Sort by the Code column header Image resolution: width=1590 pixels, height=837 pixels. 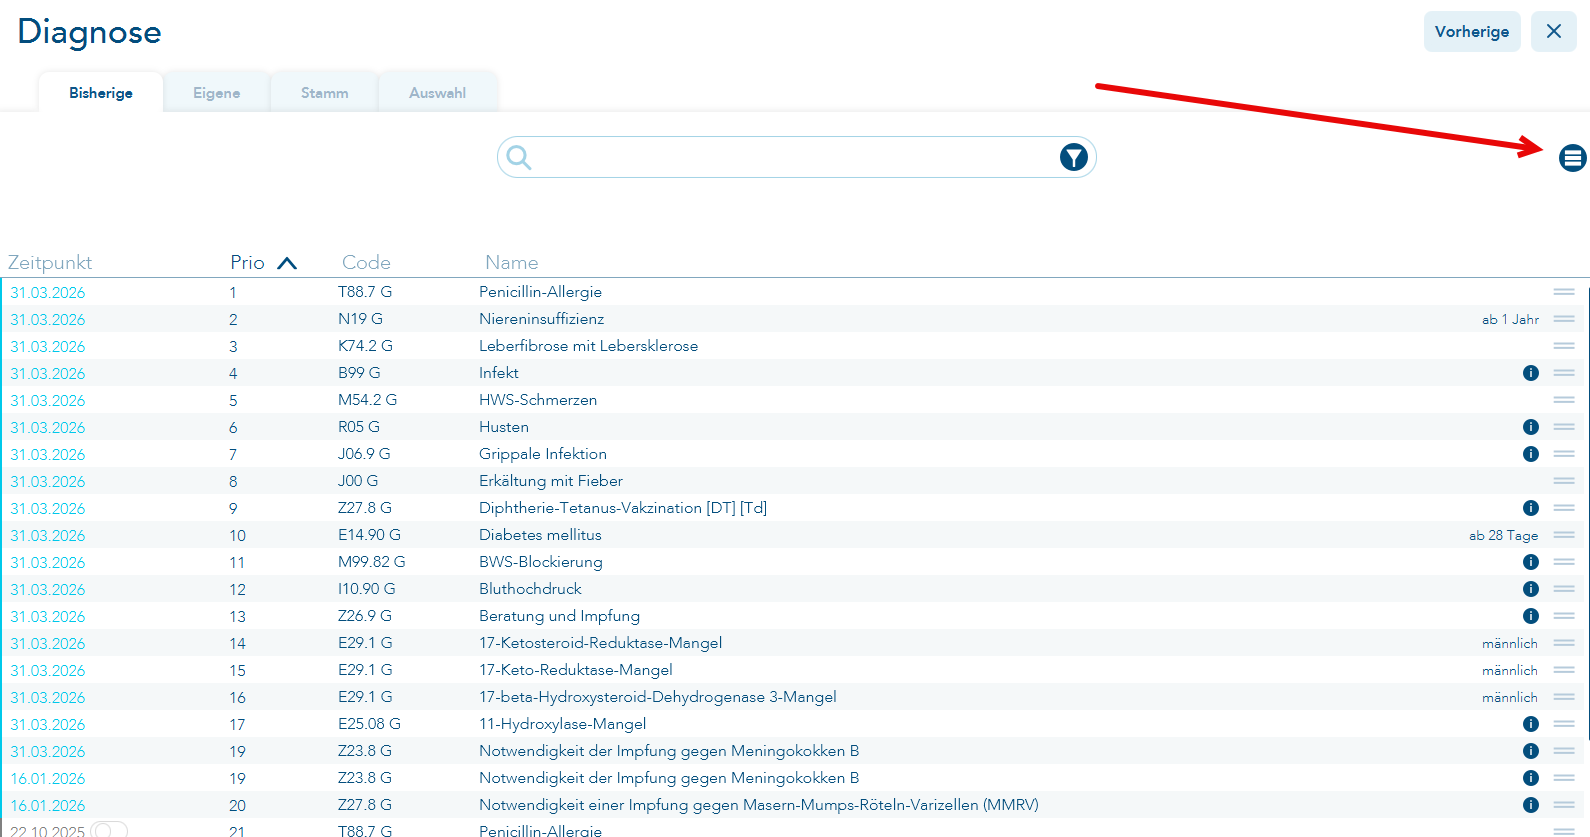pyautogui.click(x=366, y=263)
